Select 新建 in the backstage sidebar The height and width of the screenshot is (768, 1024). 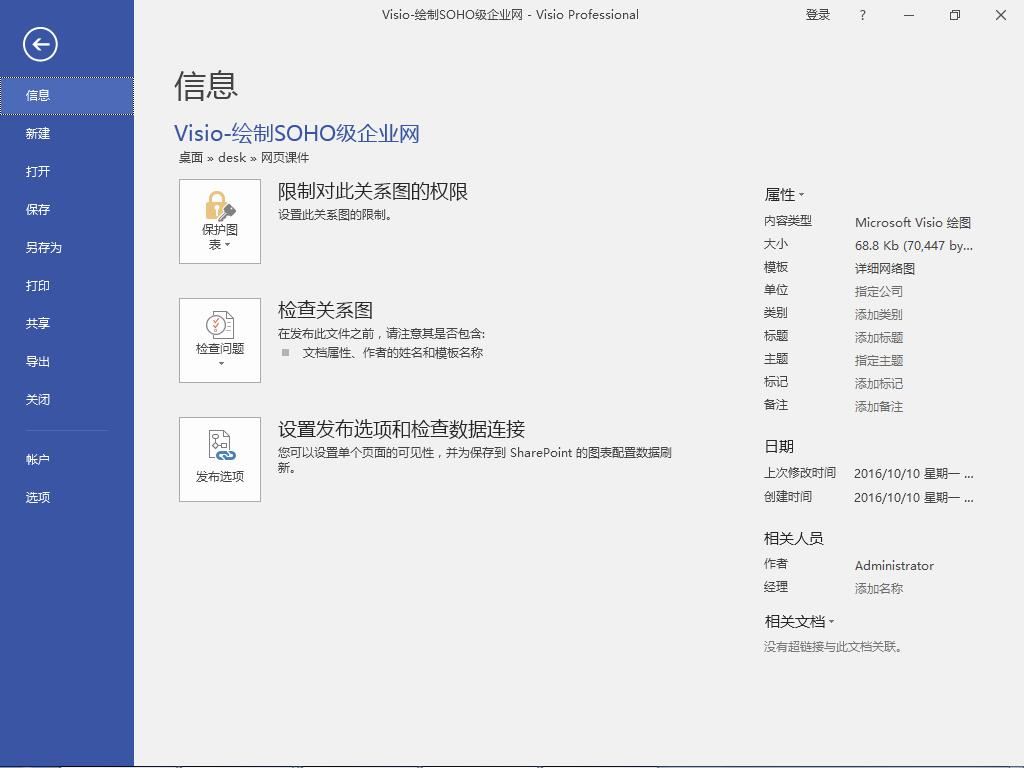[x=67, y=134]
